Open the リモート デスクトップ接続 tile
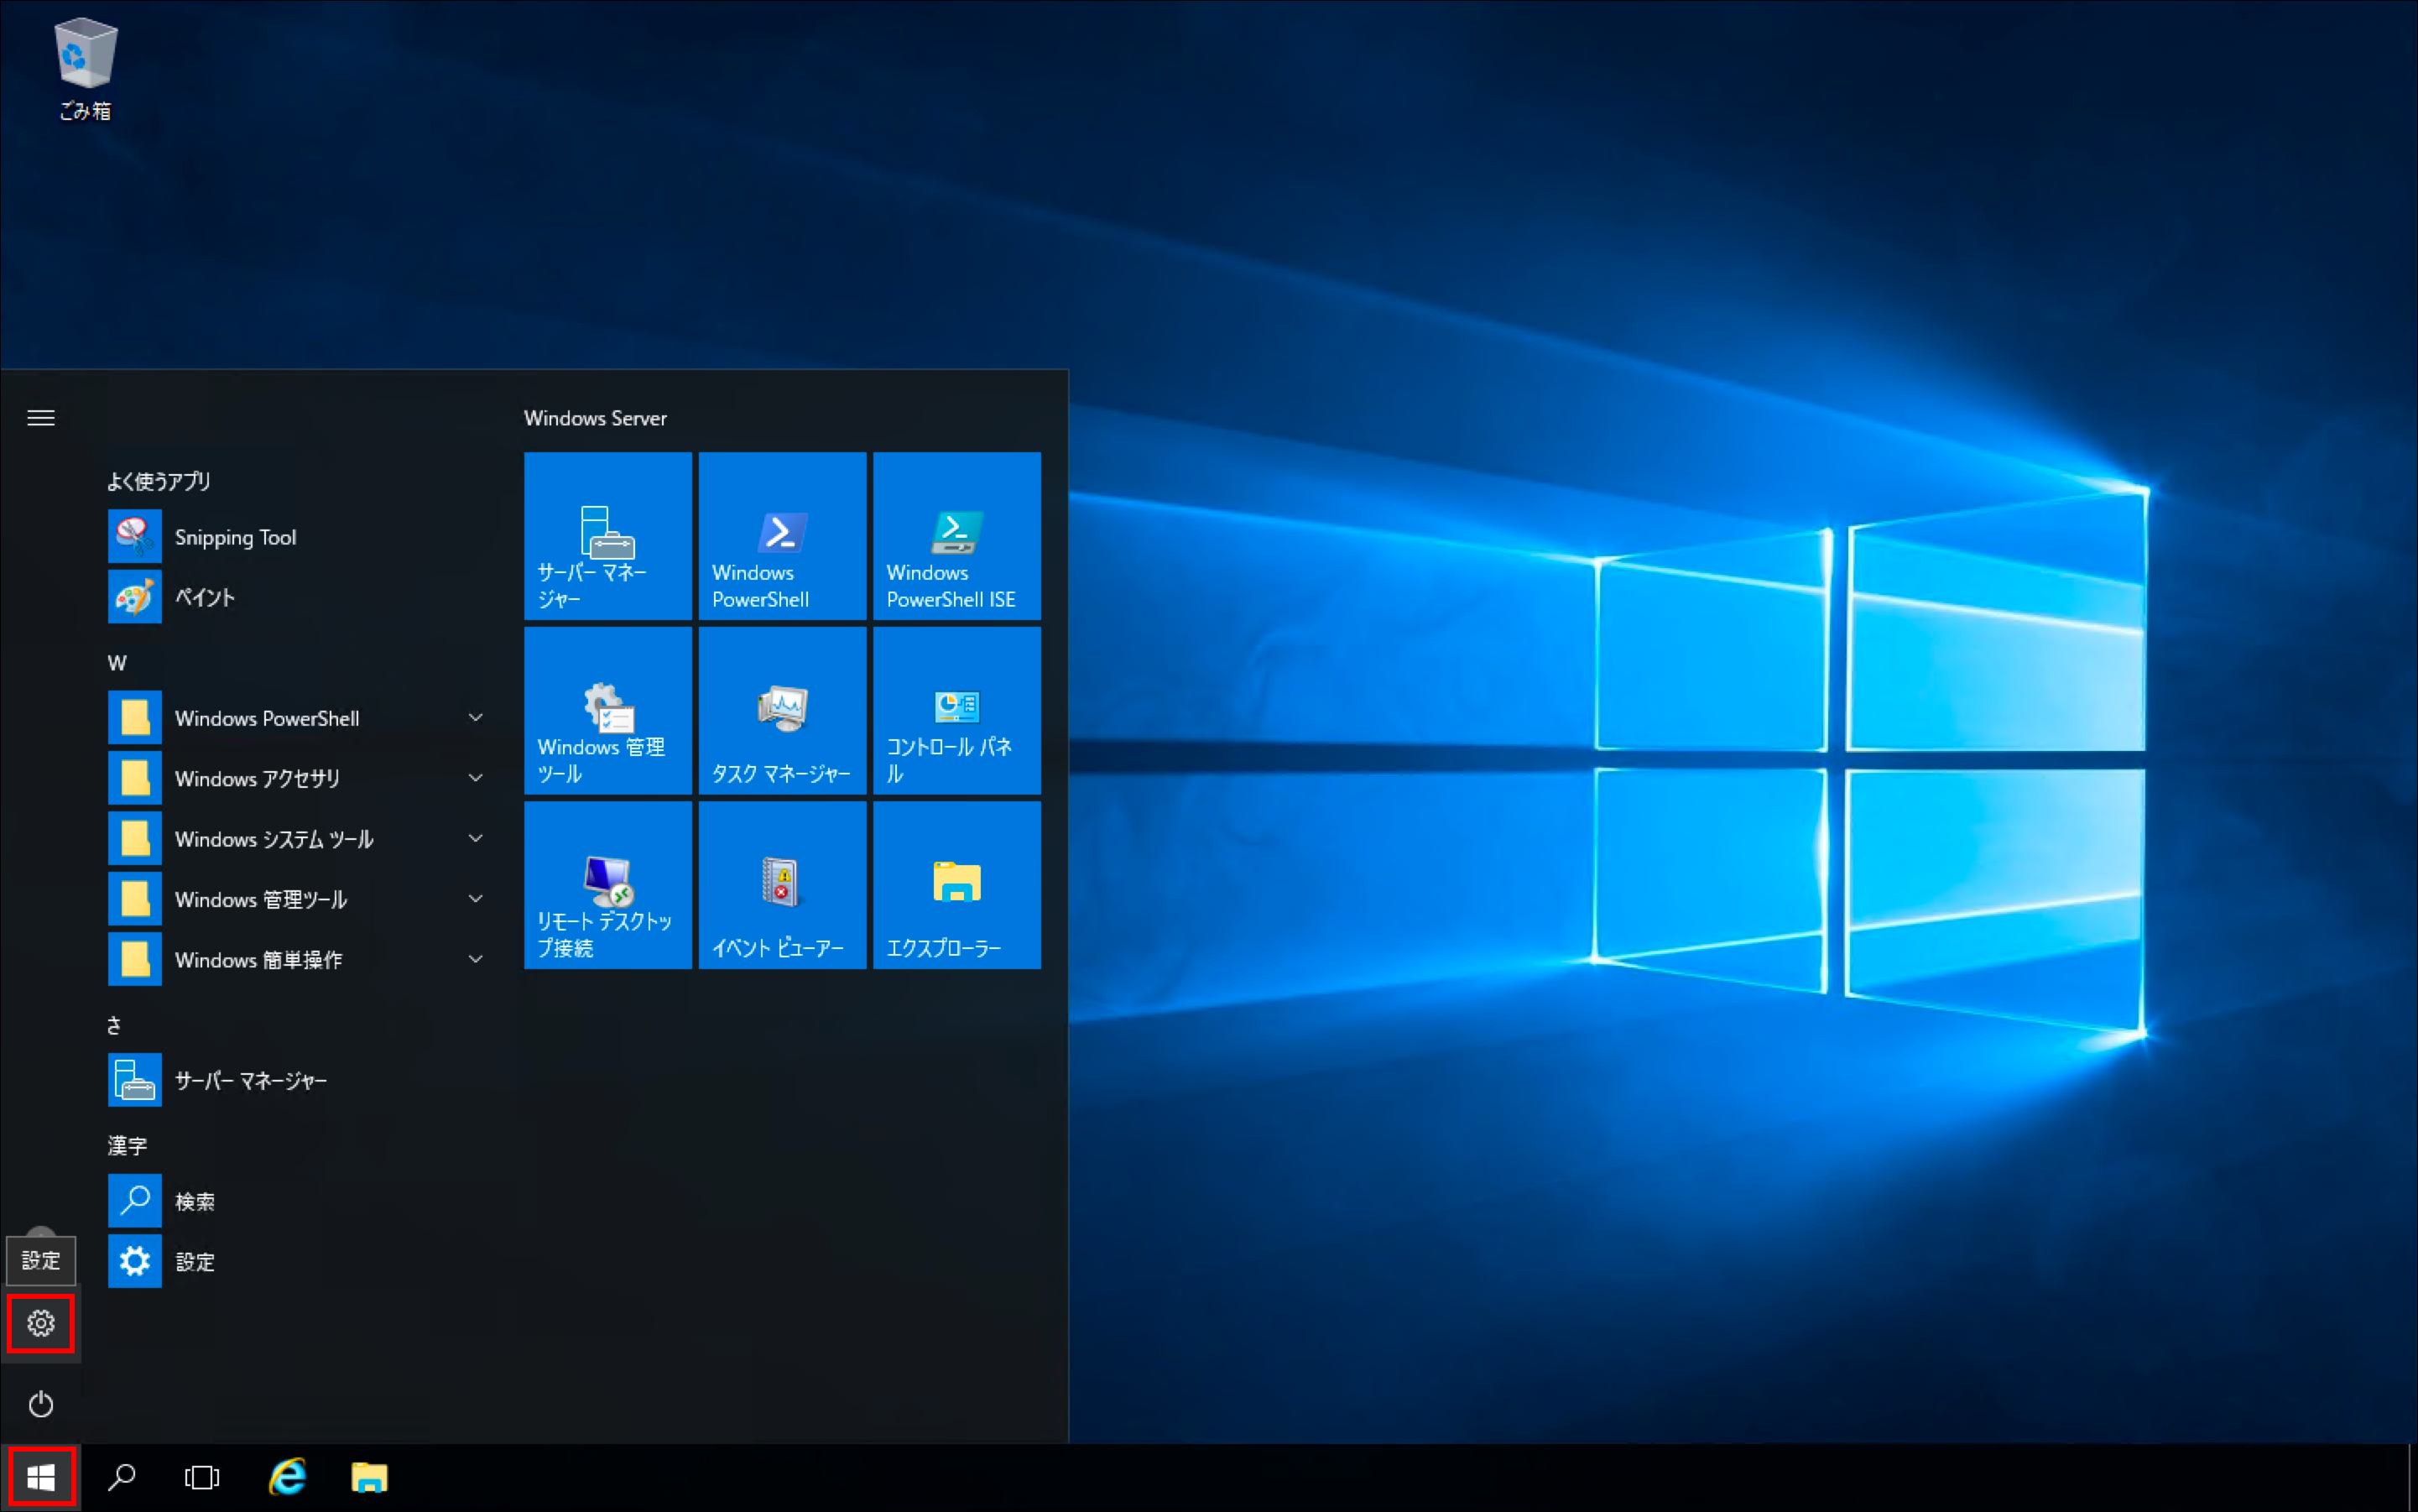The width and height of the screenshot is (2418, 1512). tap(608, 885)
